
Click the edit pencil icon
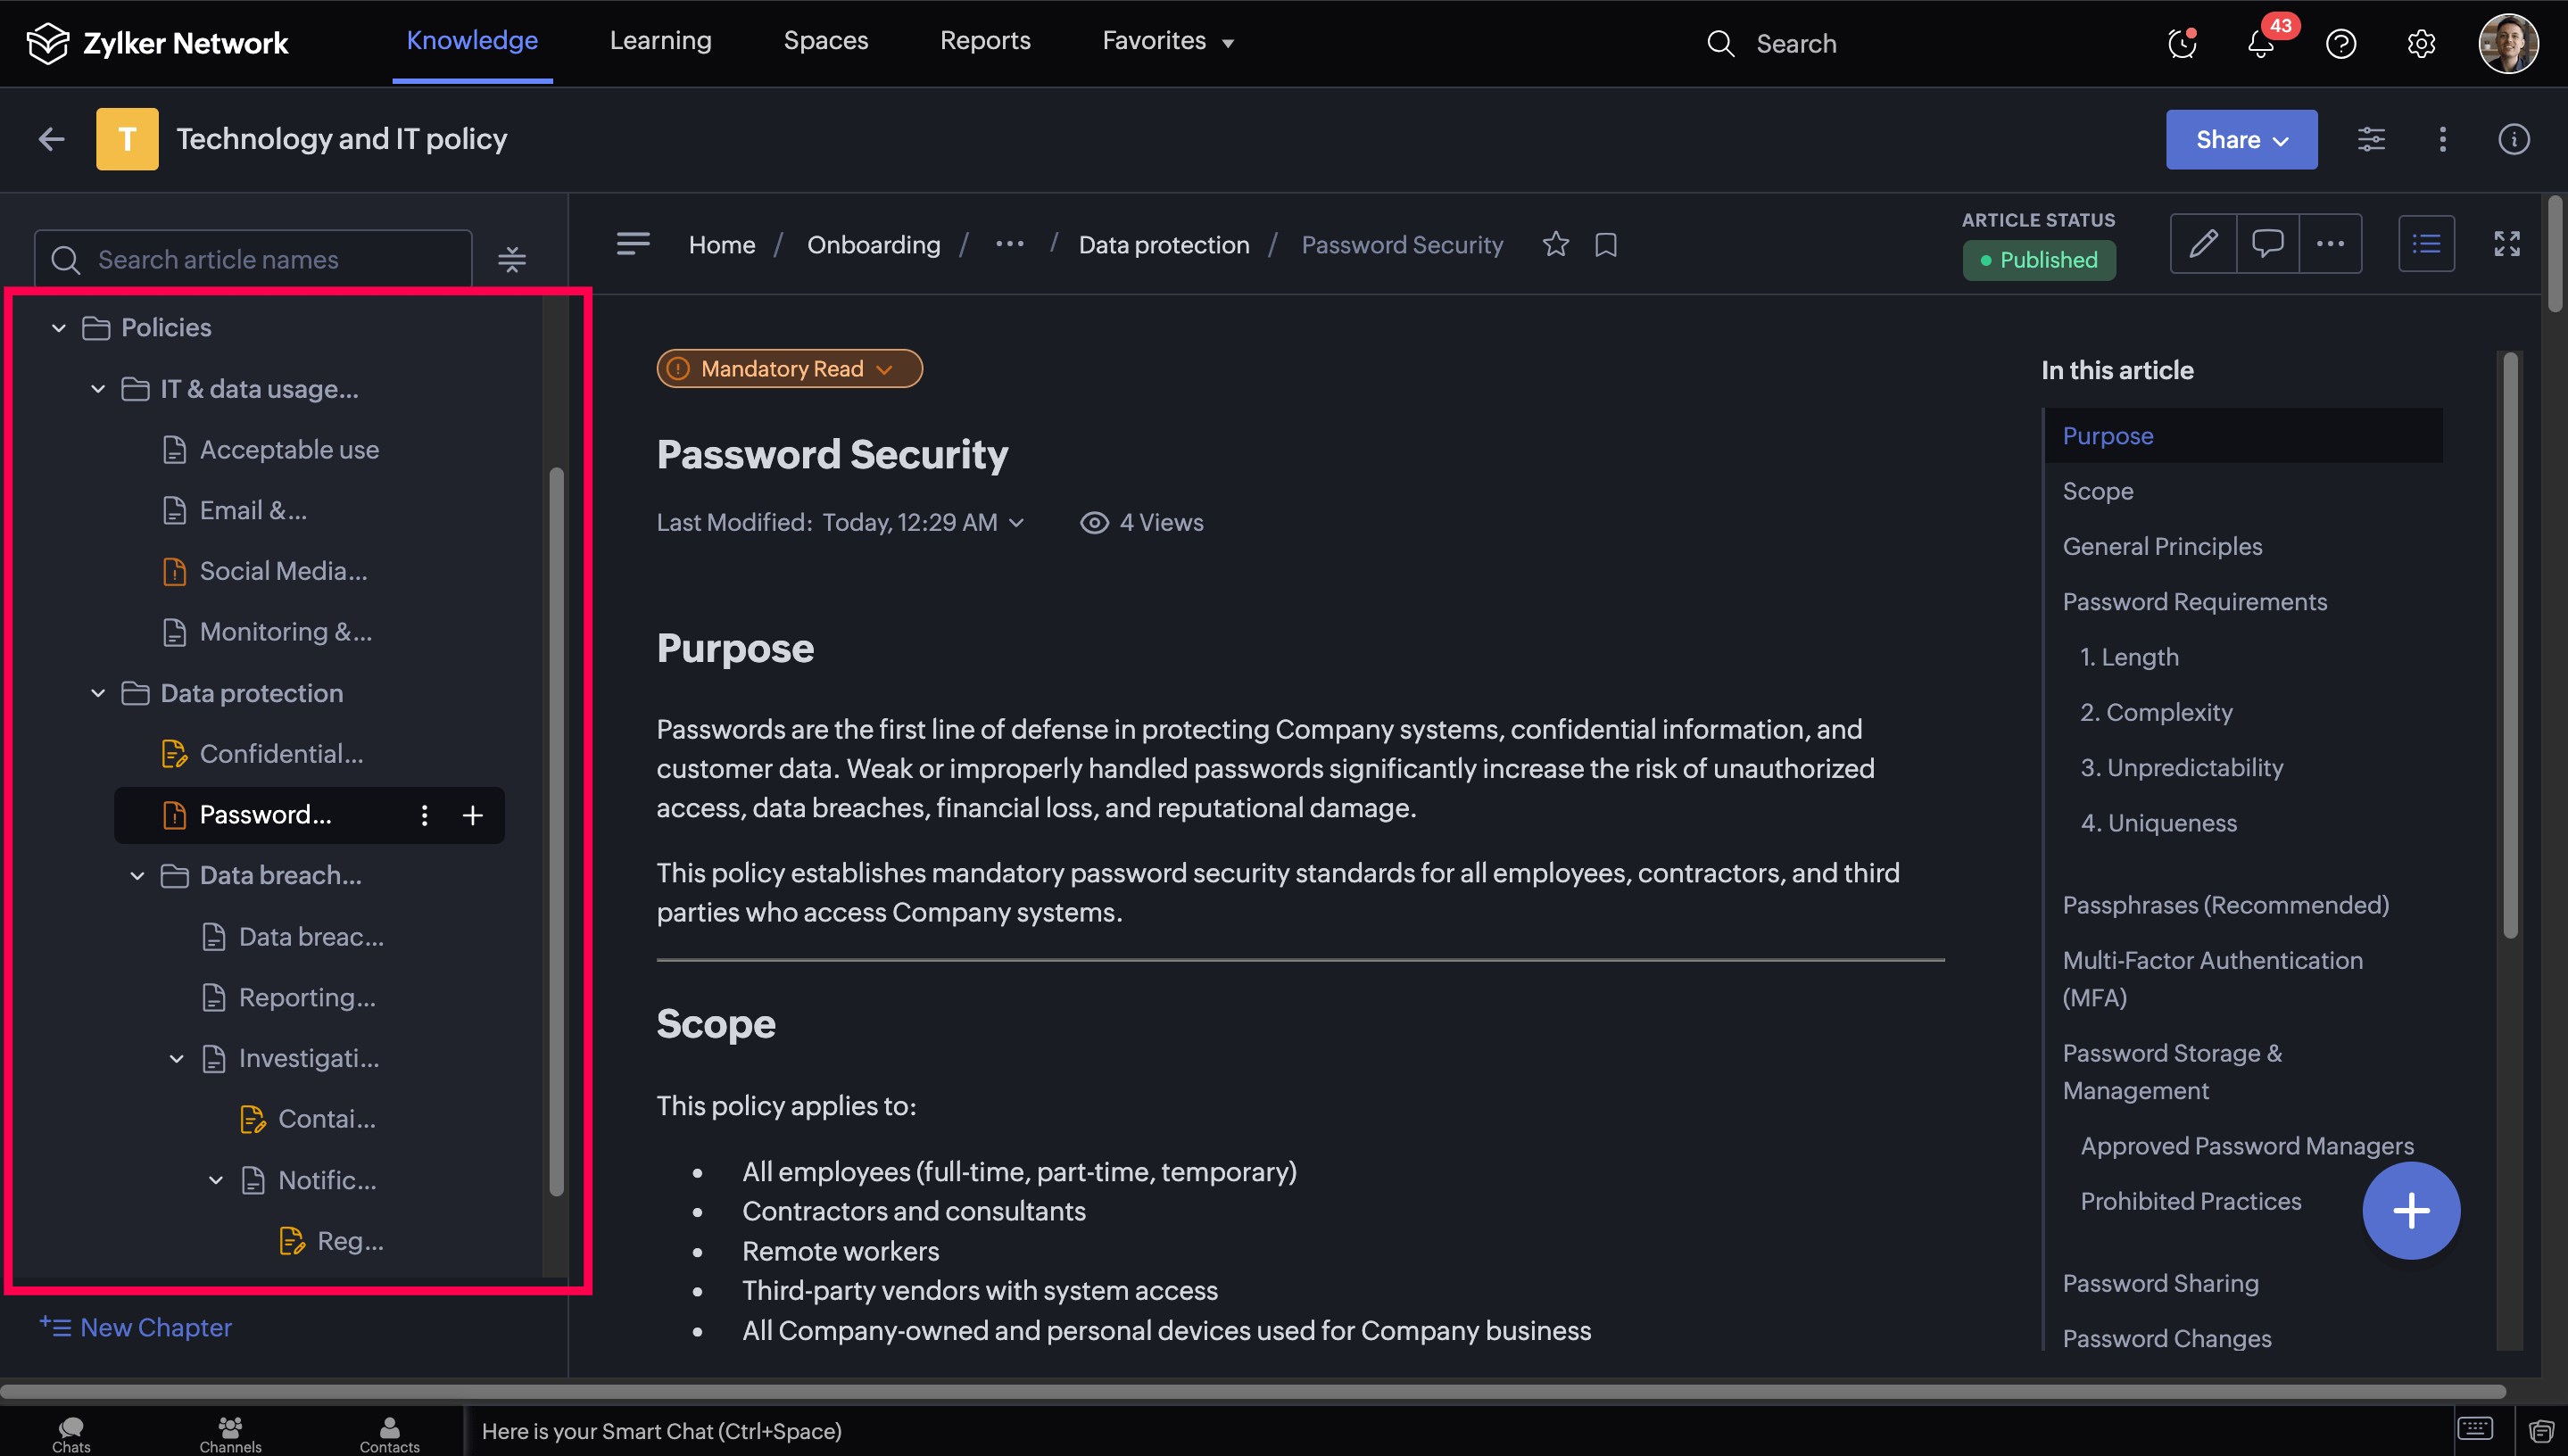tap(2202, 243)
